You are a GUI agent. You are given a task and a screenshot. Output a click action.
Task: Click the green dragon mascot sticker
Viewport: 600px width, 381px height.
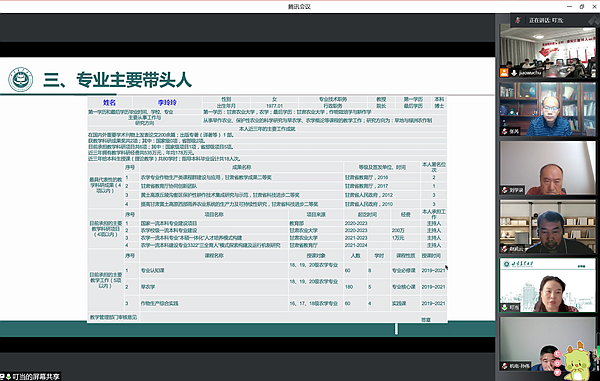[577, 361]
